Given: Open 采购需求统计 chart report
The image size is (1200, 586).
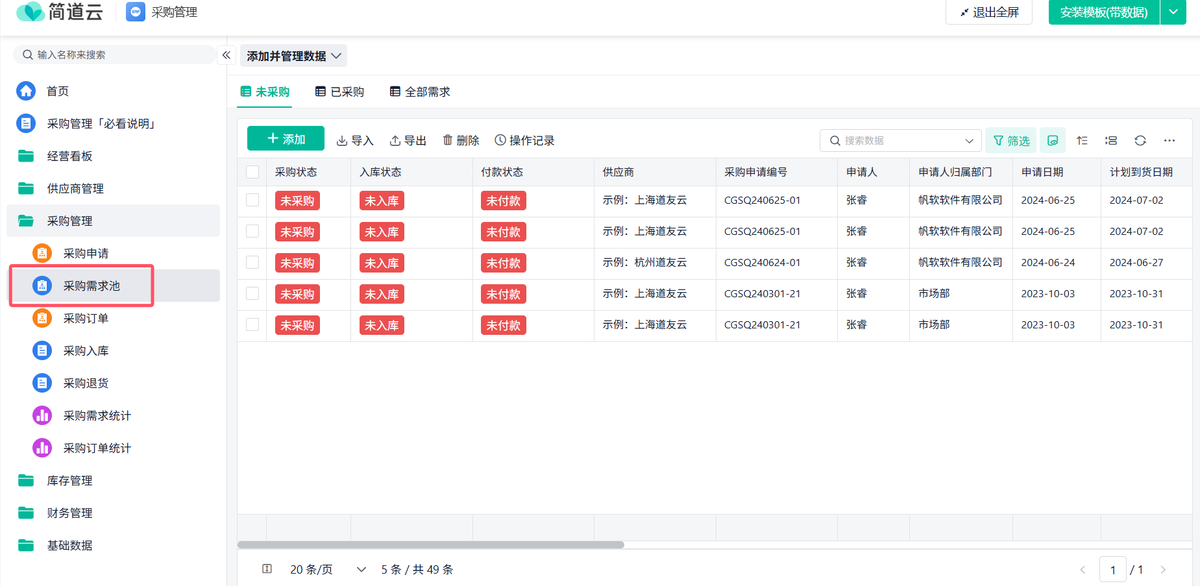Looking at the screenshot, I should [96, 416].
